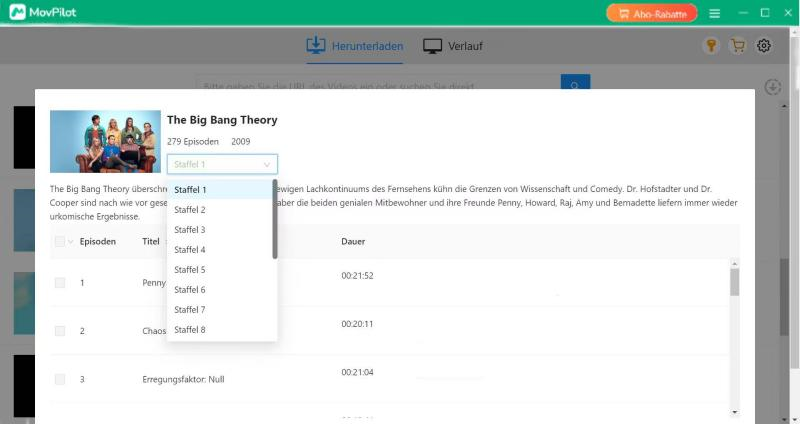Viewport: 800px width, 424px height.
Task: Open the settings gear icon
Action: tap(764, 45)
